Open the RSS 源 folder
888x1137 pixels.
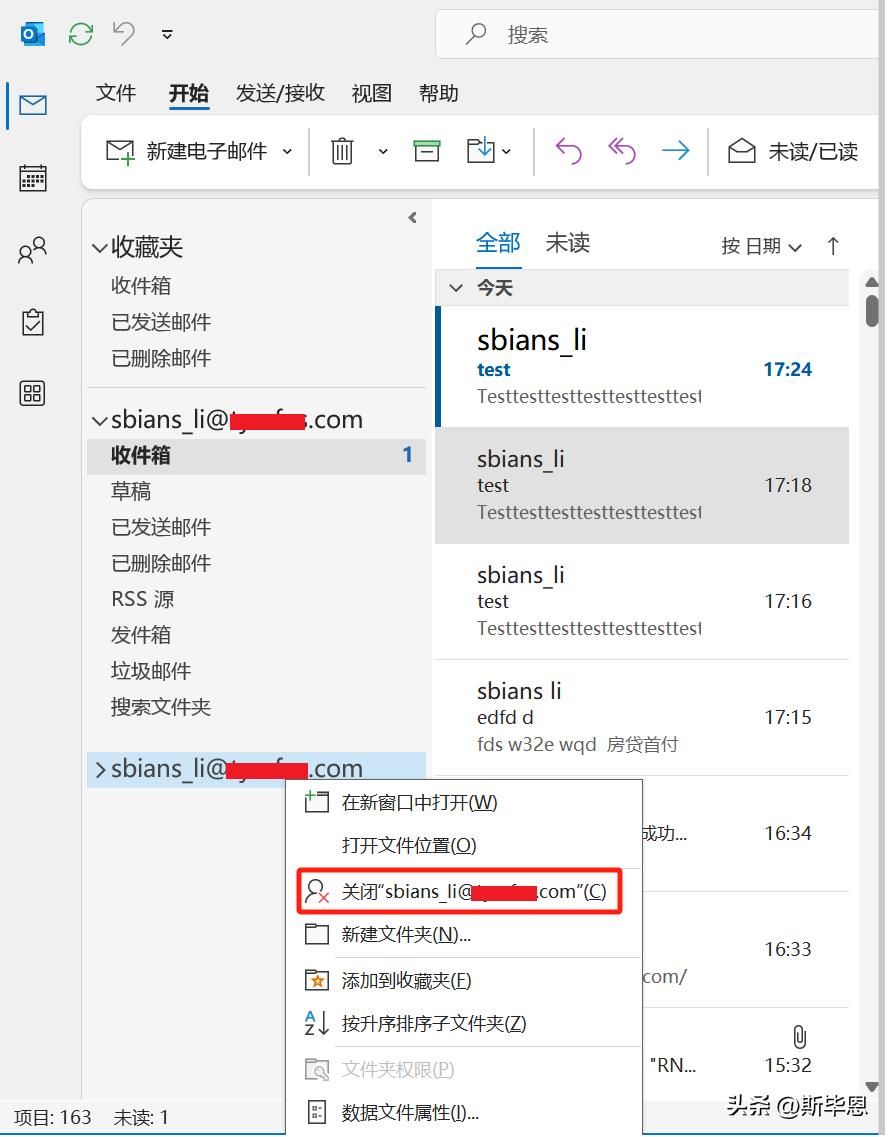[x=142, y=599]
